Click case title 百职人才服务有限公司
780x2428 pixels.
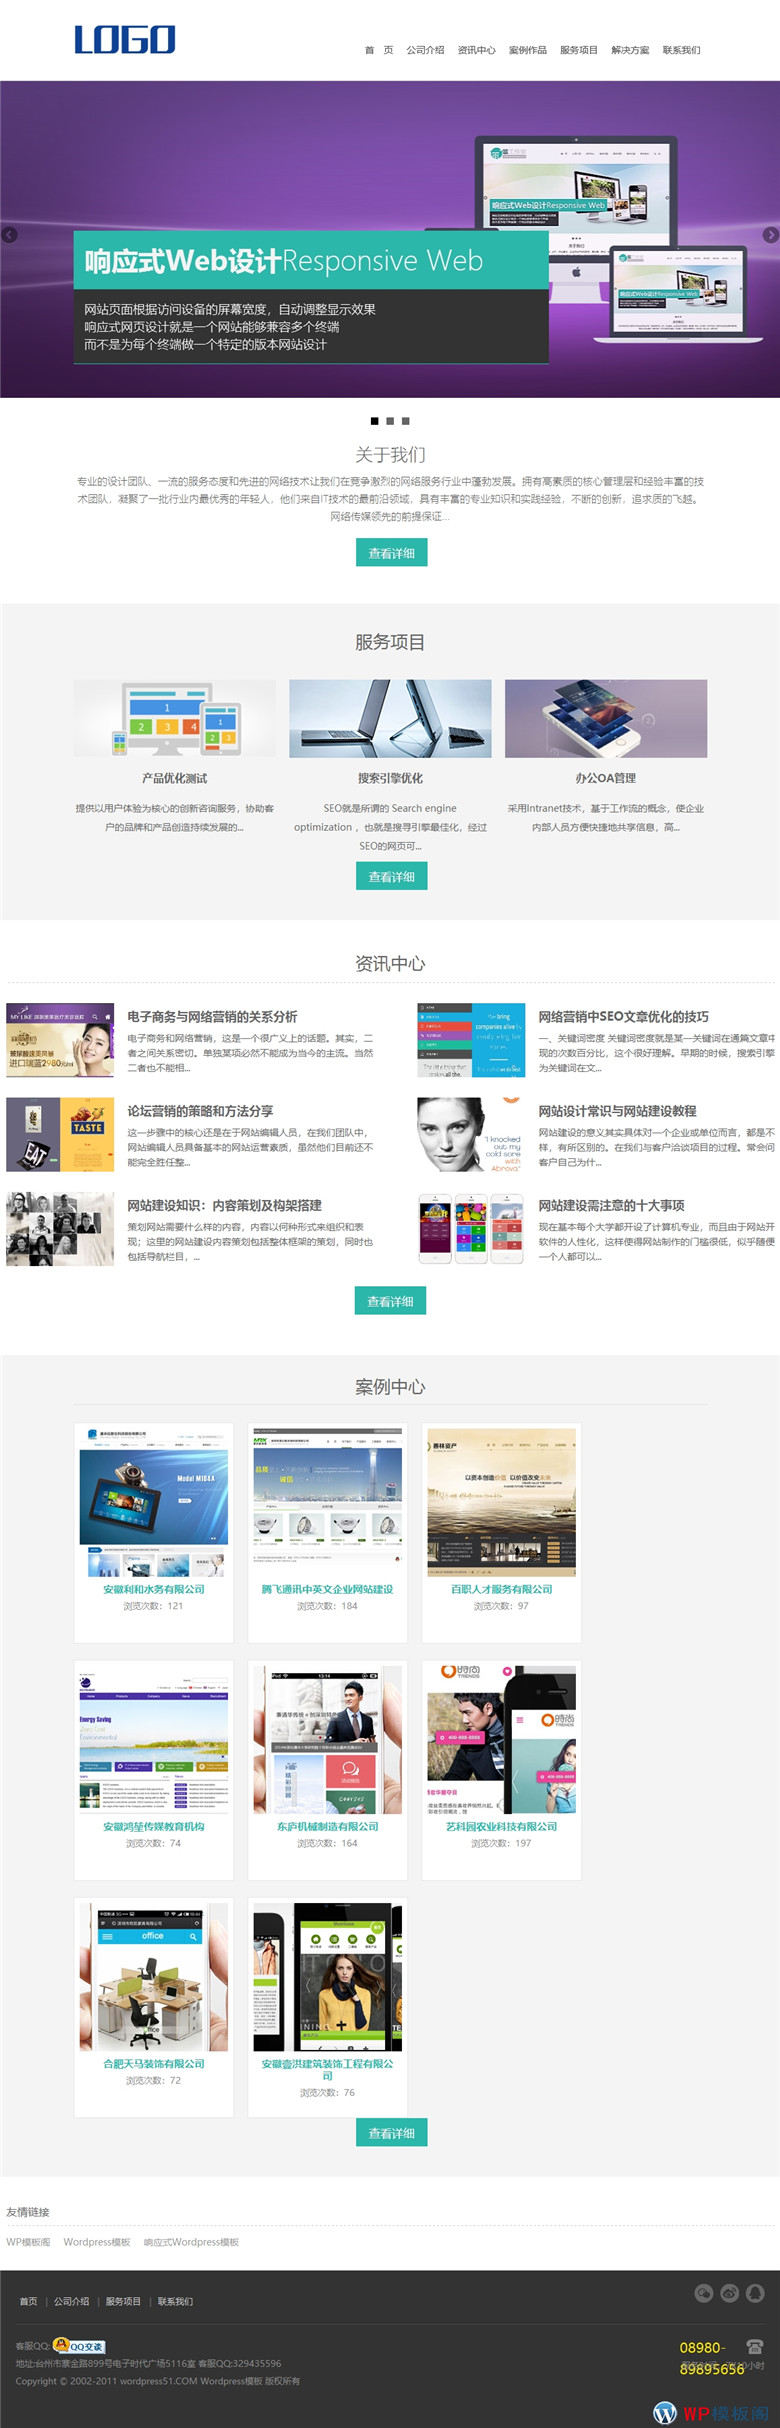[502, 1589]
